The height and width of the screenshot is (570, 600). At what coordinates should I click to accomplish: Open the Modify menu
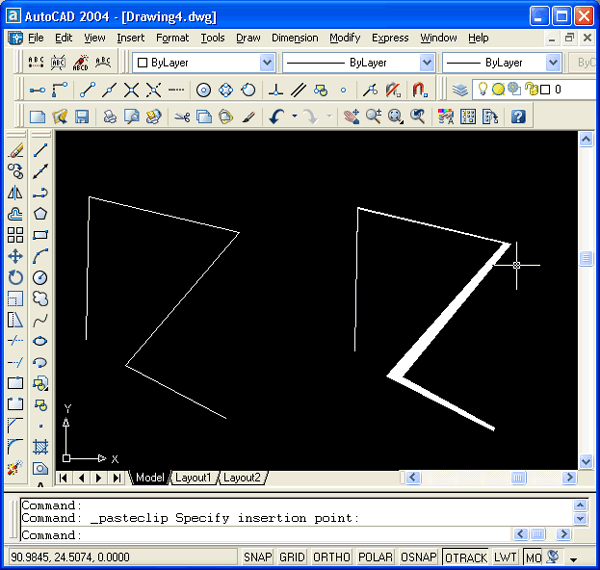coord(344,38)
